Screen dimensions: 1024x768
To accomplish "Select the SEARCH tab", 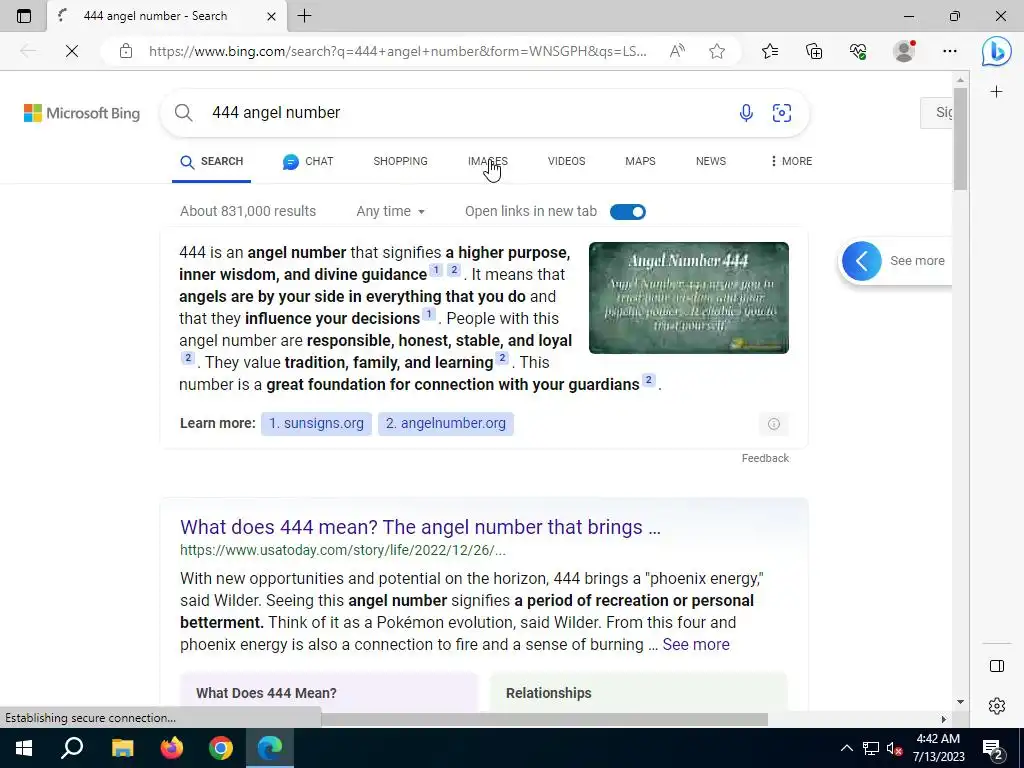I will tap(212, 161).
